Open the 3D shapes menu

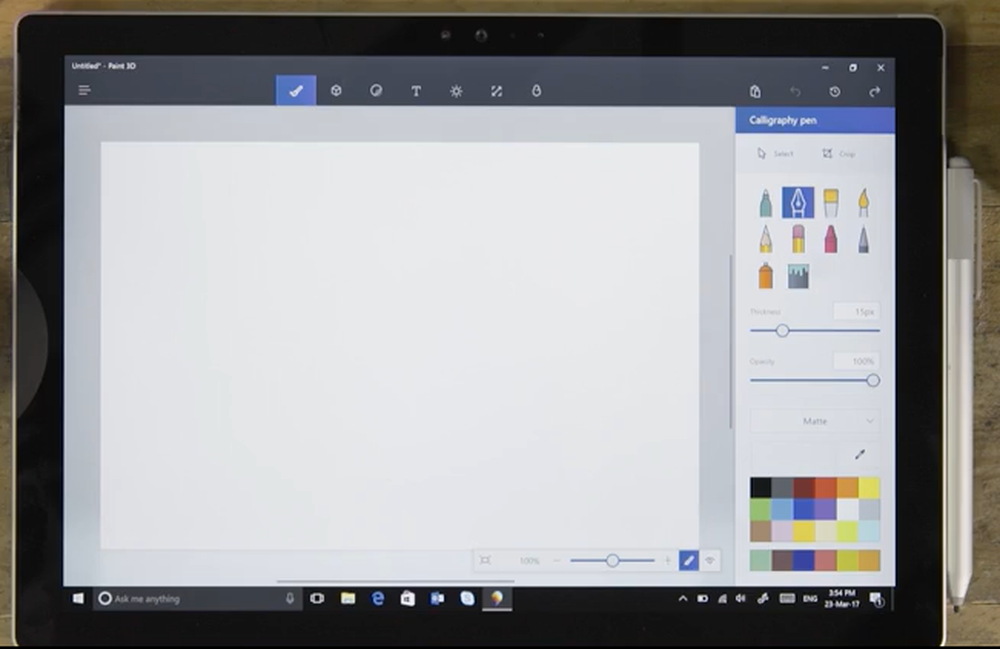click(336, 91)
